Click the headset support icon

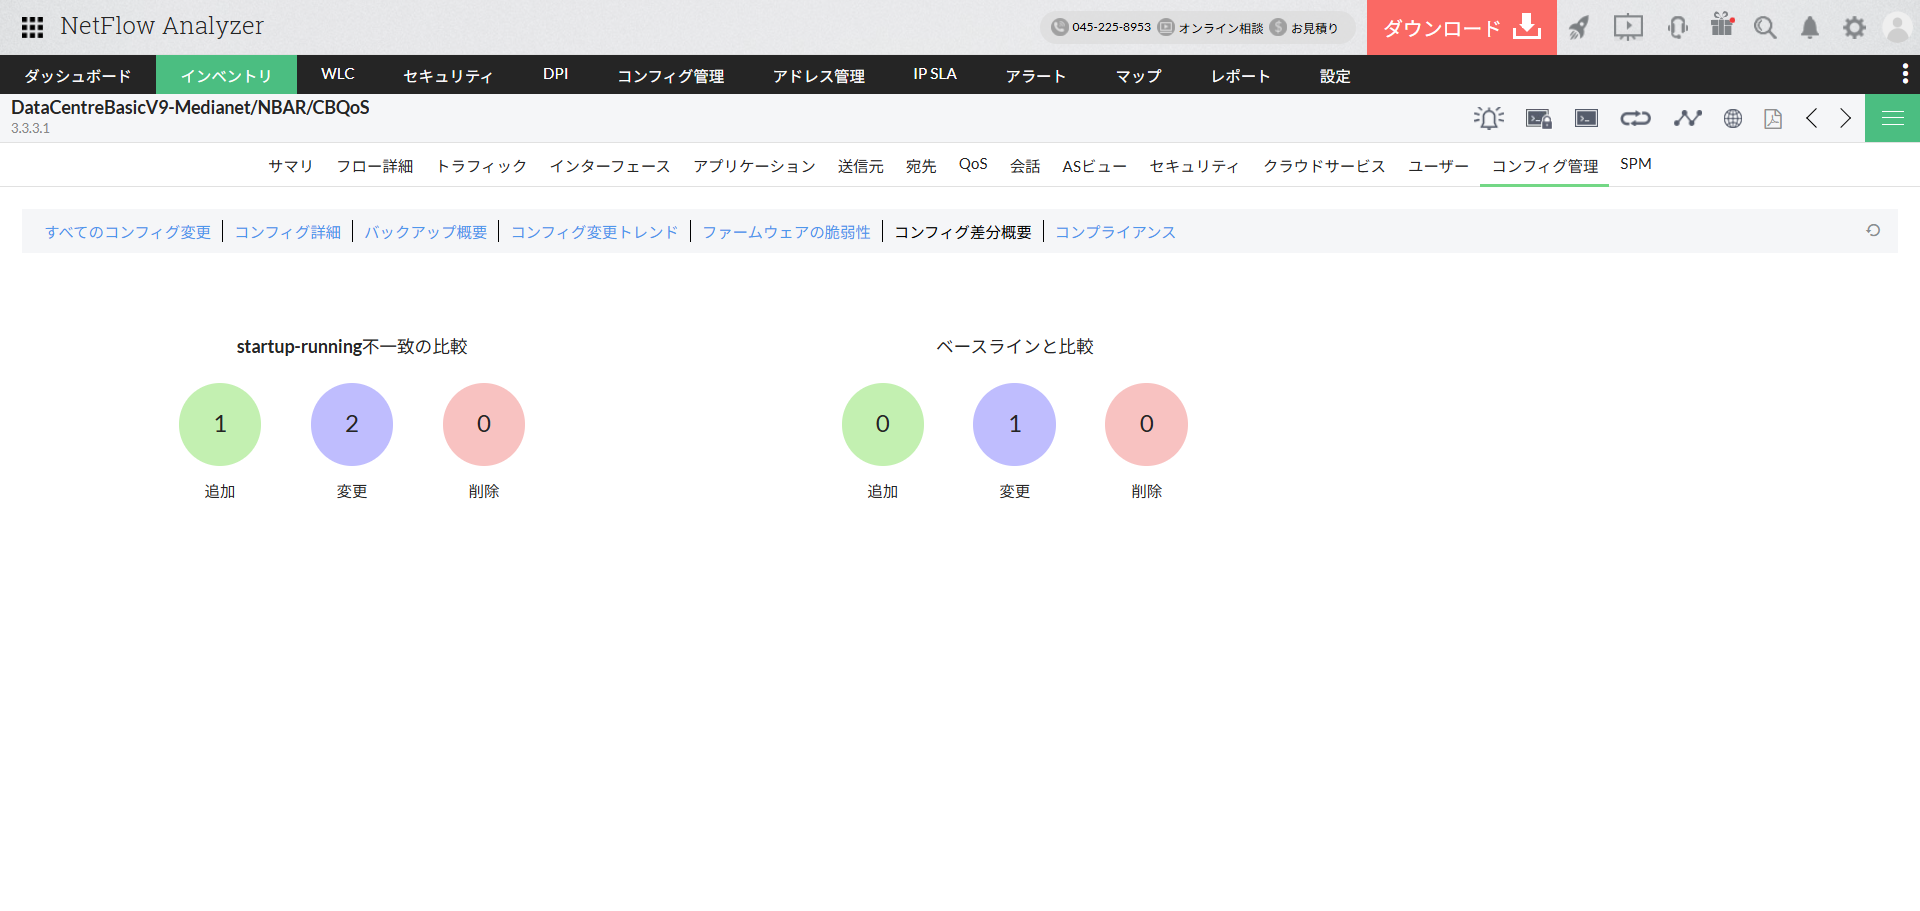tap(1677, 27)
